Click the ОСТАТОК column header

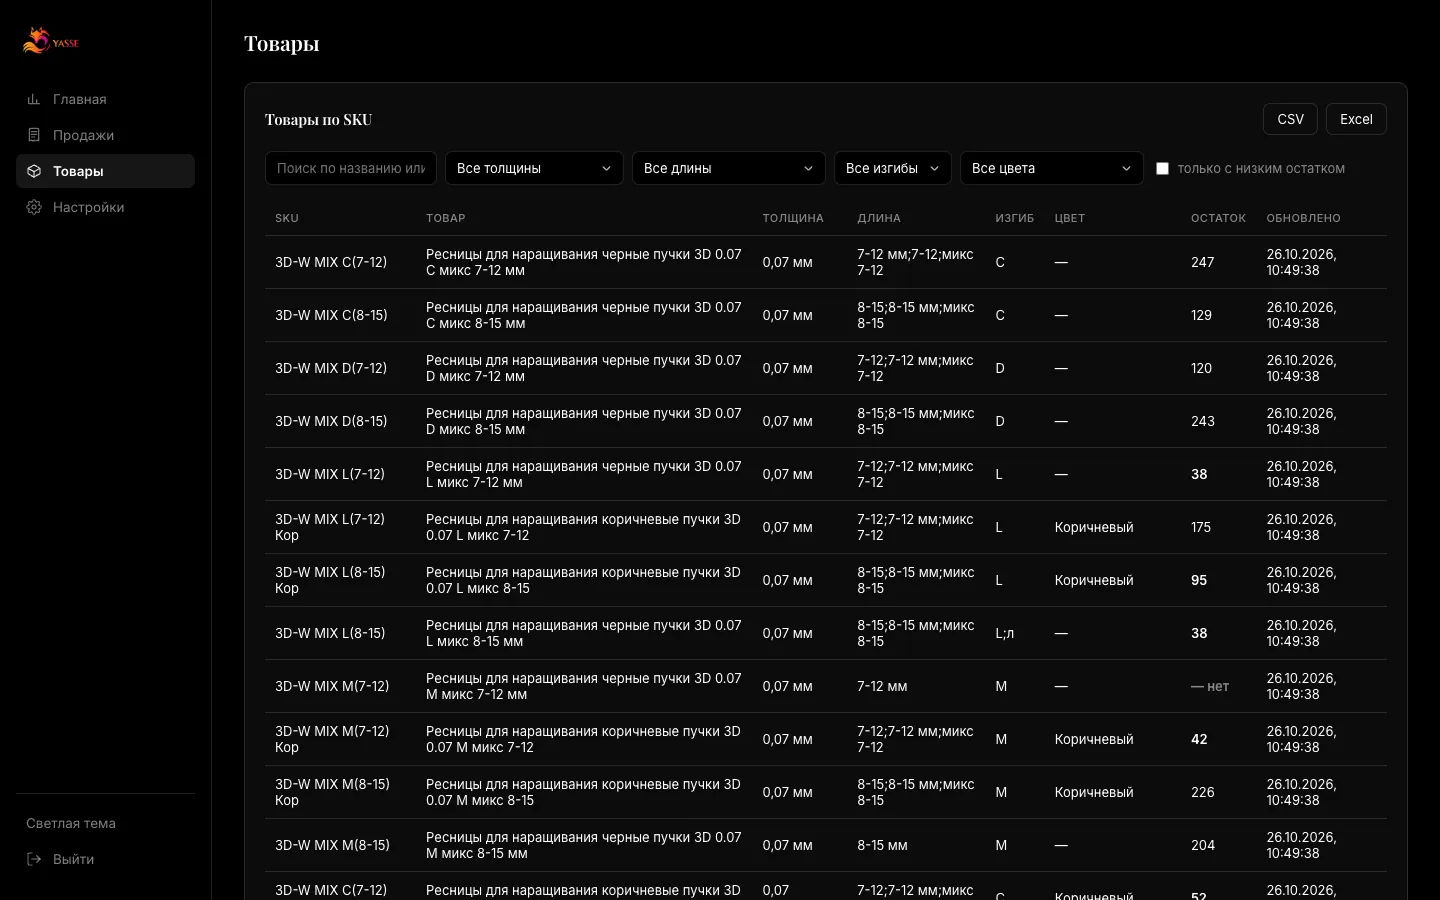tap(1218, 218)
